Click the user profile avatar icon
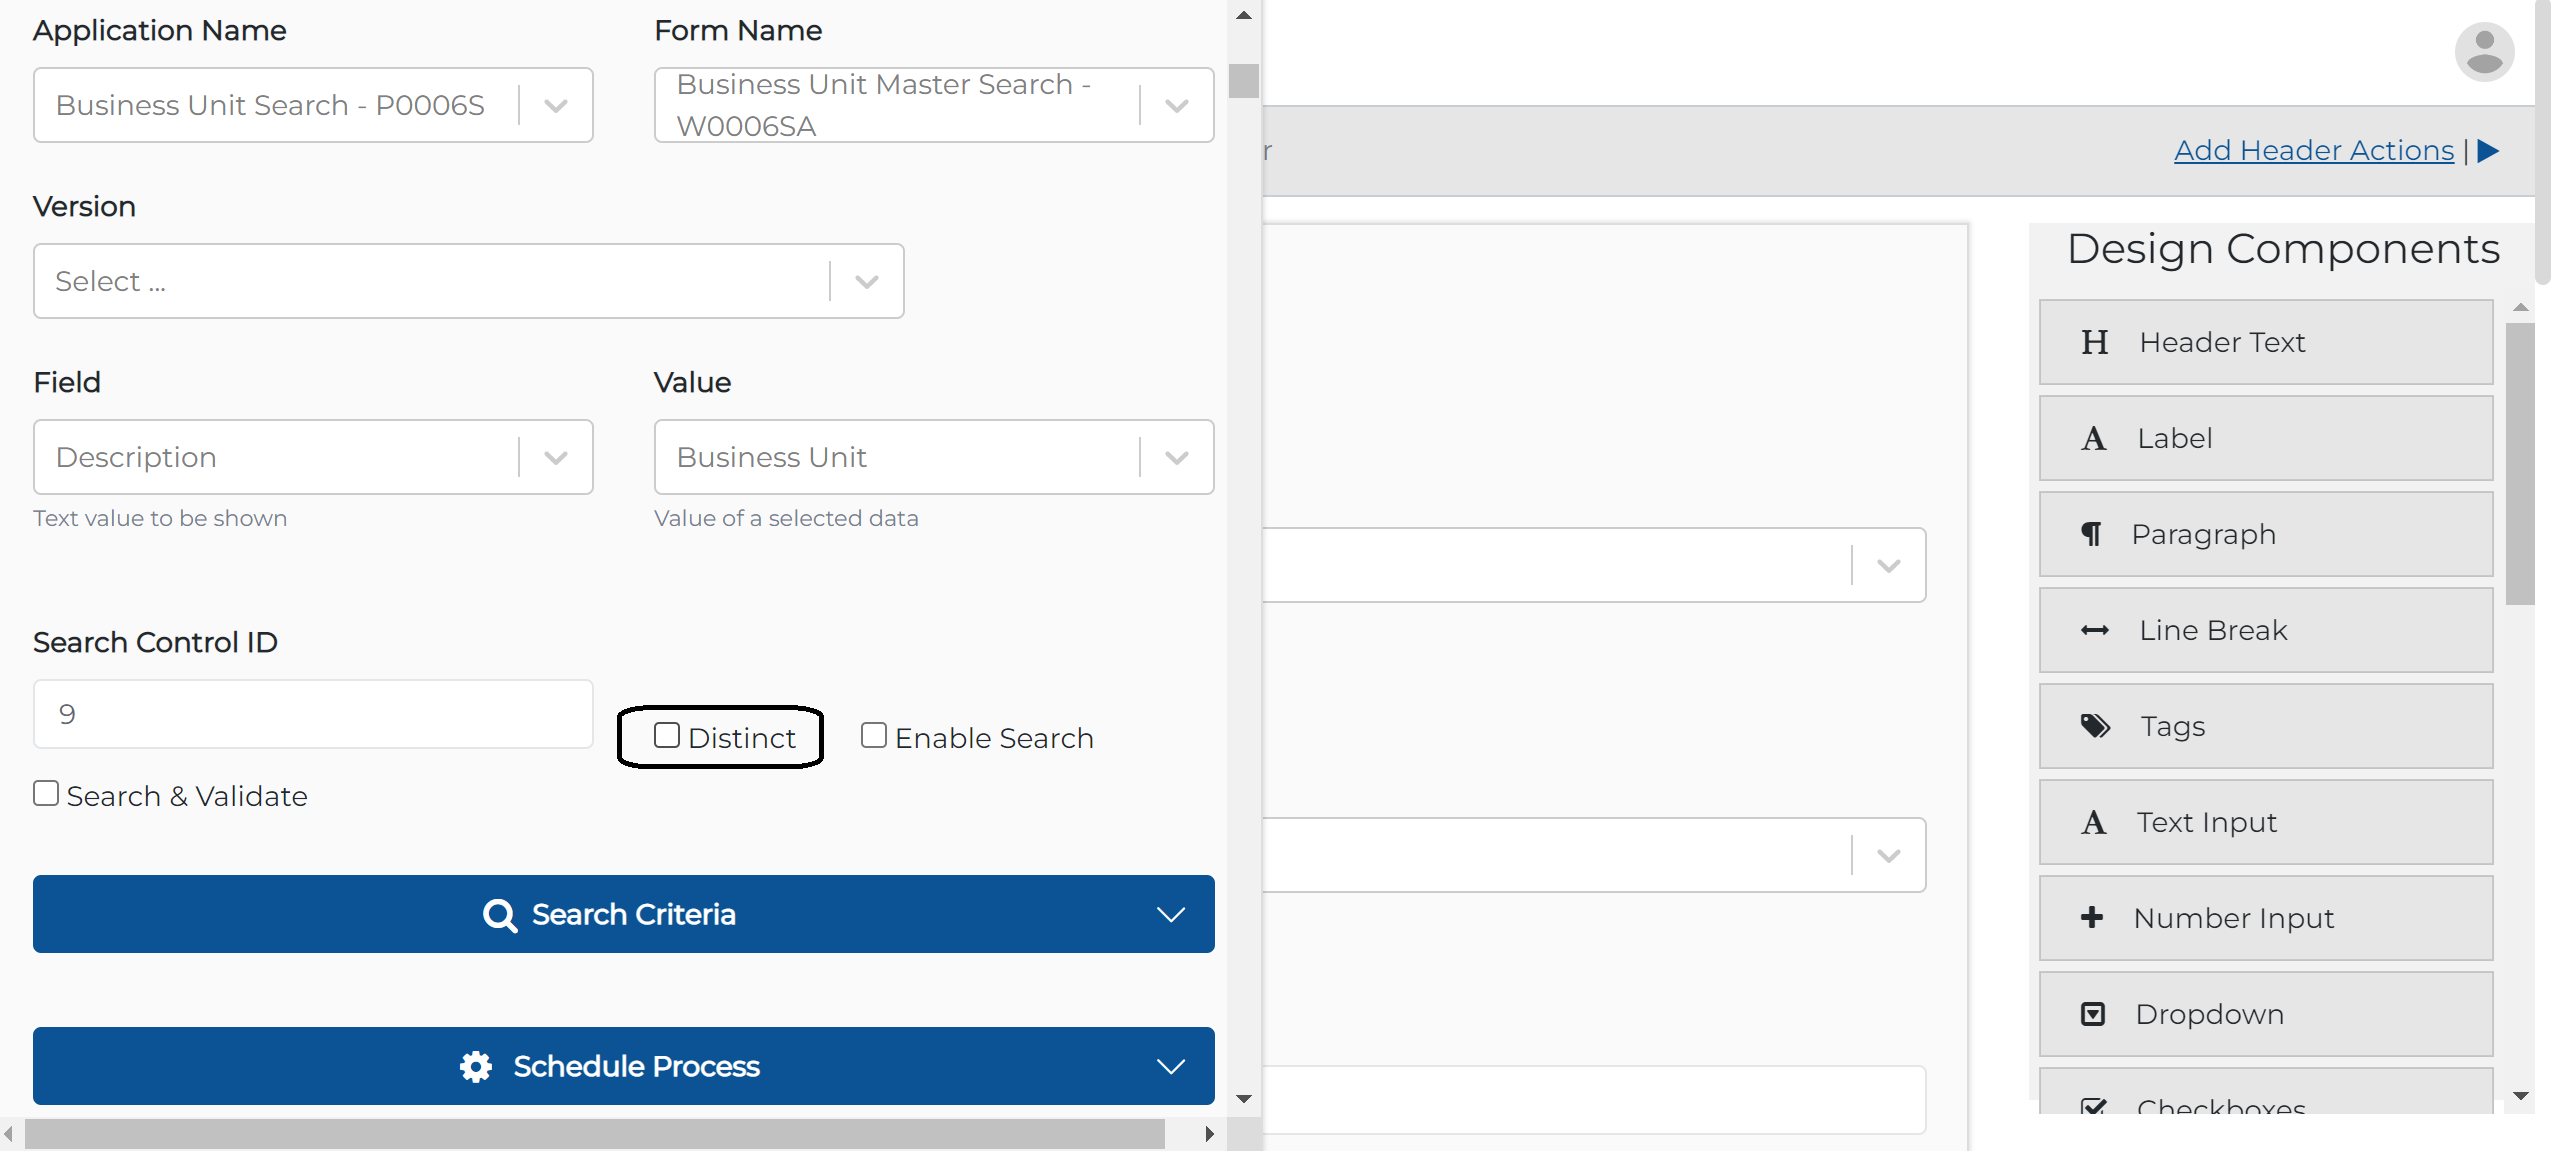This screenshot has width=2551, height=1151. point(2485,51)
